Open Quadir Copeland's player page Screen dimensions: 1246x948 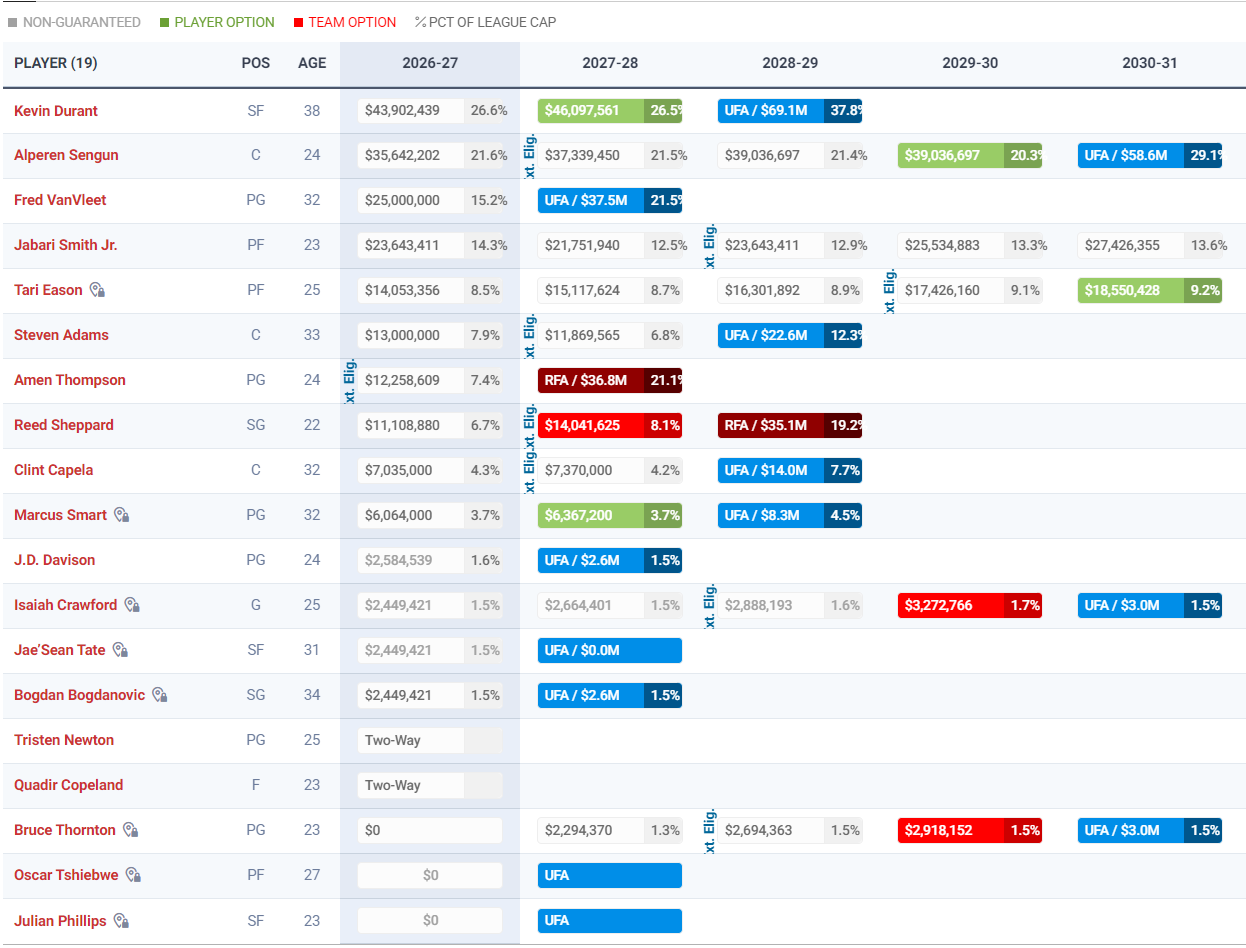(x=69, y=785)
